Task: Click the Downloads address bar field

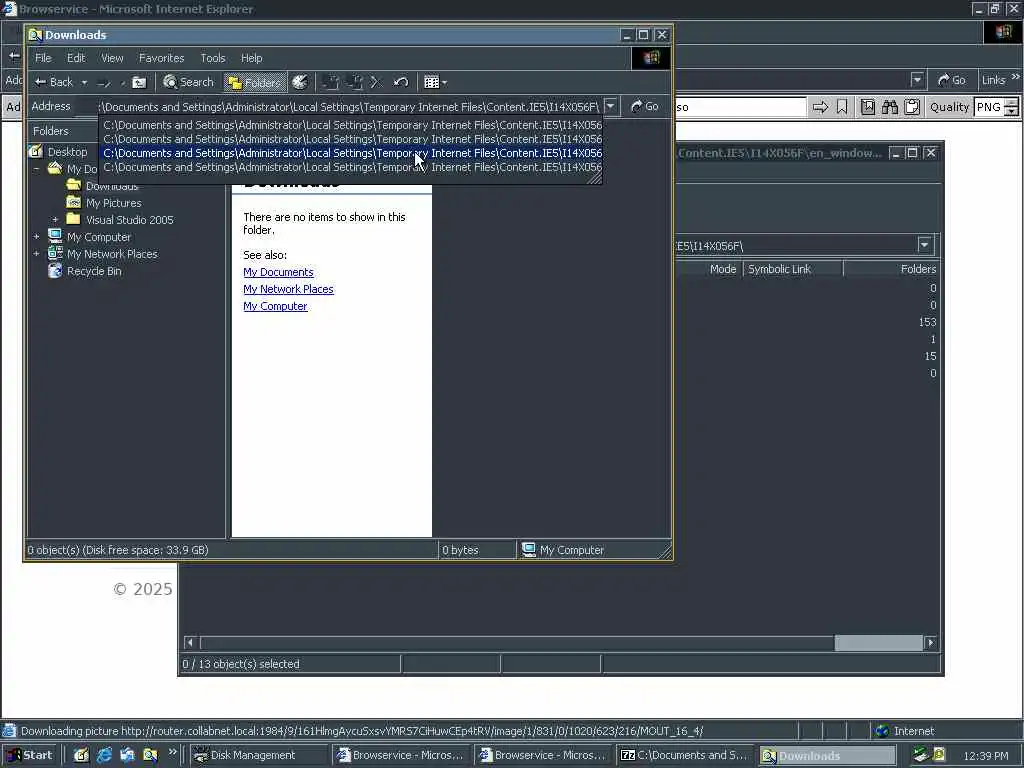Action: pyautogui.click(x=348, y=106)
